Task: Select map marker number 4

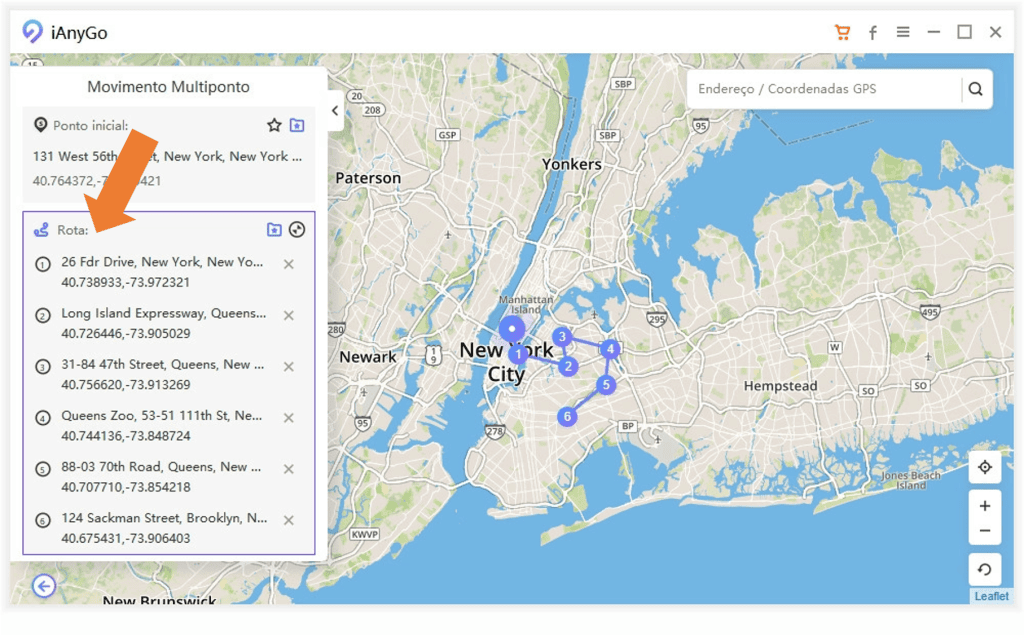Action: click(611, 349)
